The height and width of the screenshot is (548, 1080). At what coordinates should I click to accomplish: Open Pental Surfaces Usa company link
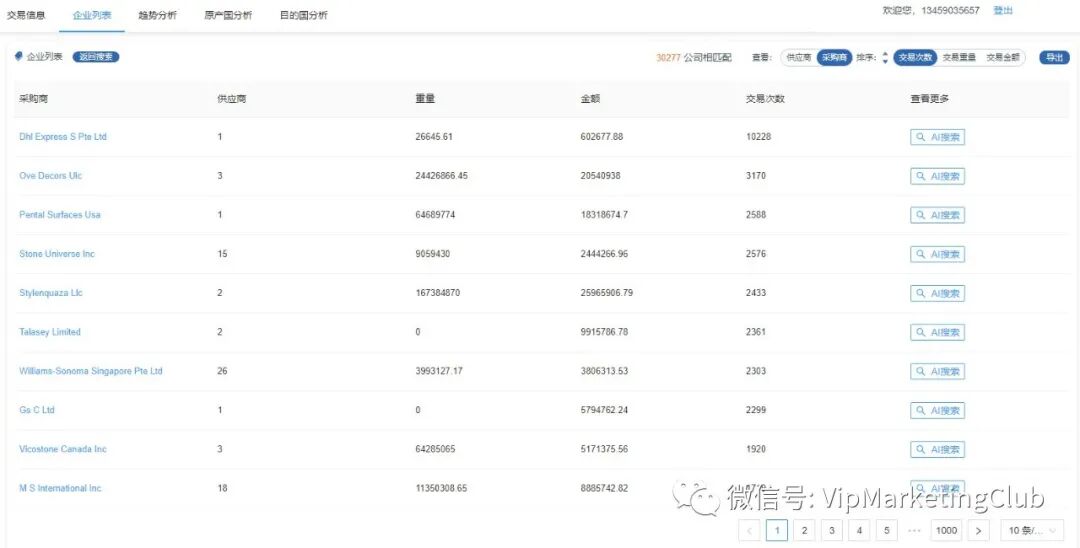[x=60, y=215]
